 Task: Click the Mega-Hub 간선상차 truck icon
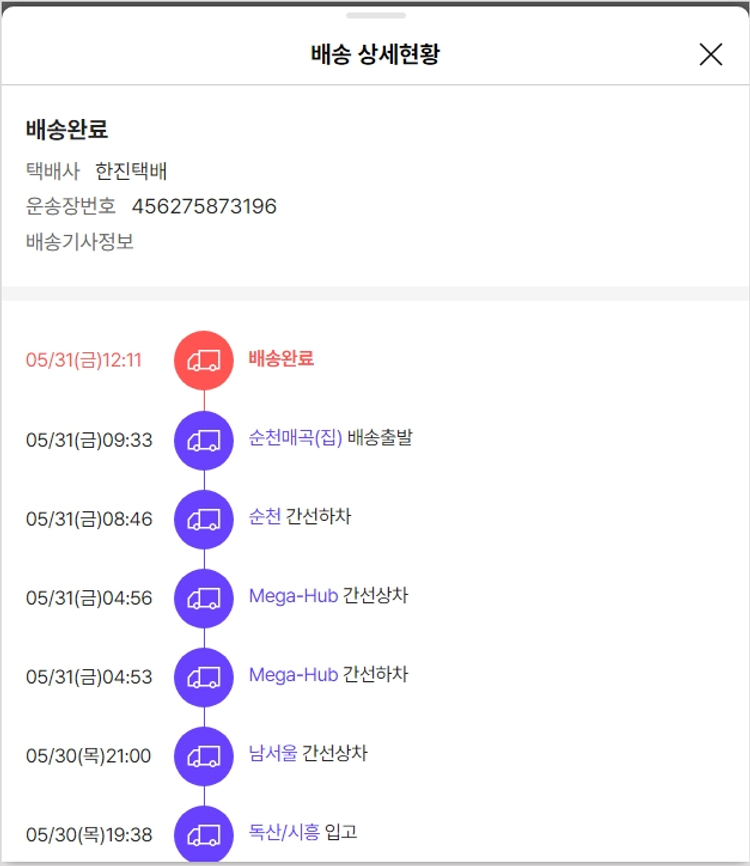pyautogui.click(x=204, y=598)
